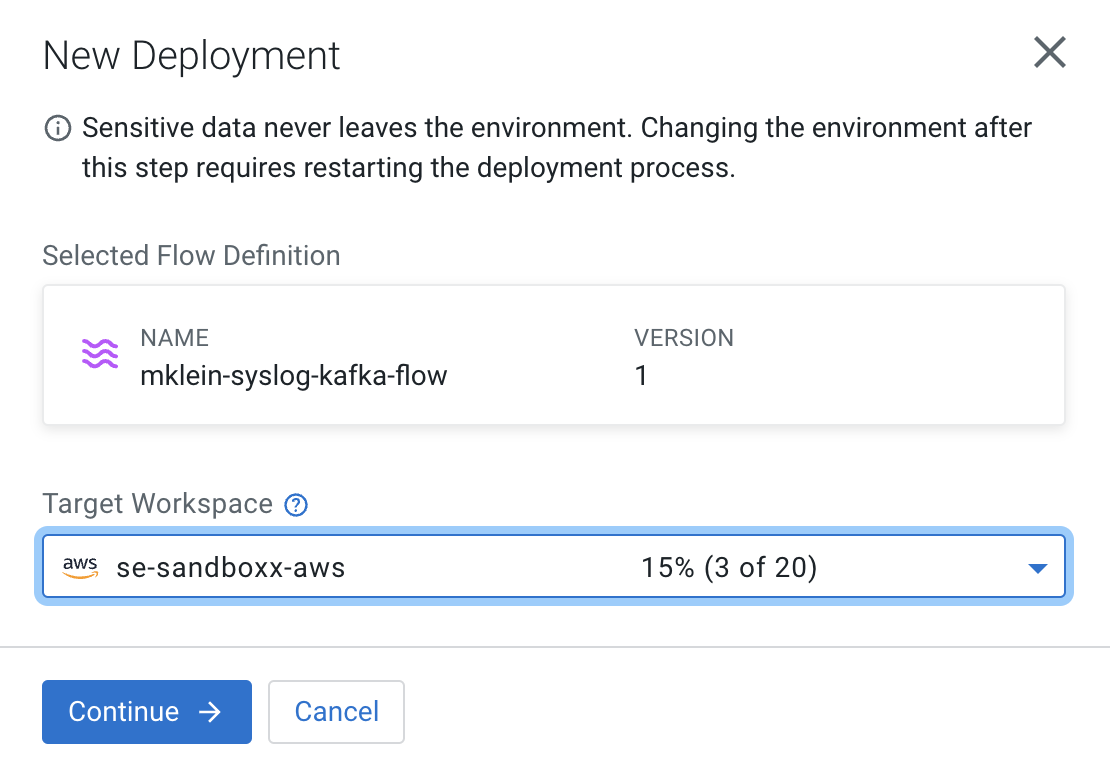Click the info icon beside sensitive data notice

click(x=58, y=129)
